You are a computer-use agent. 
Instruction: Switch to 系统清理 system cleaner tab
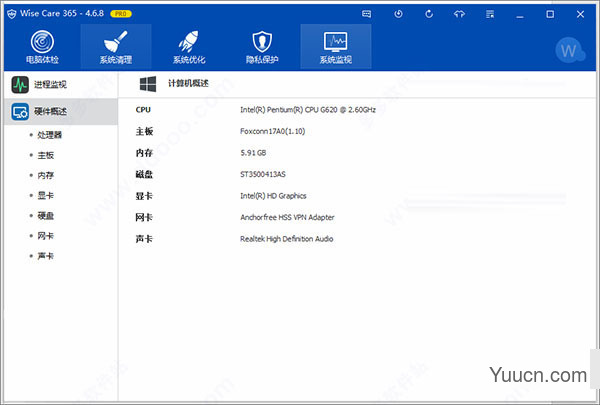pyautogui.click(x=116, y=47)
